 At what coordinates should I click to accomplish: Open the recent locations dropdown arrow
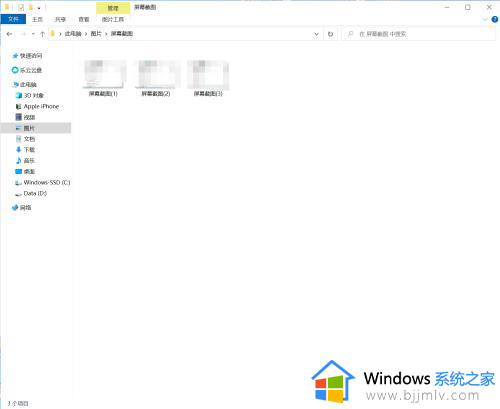(33, 34)
